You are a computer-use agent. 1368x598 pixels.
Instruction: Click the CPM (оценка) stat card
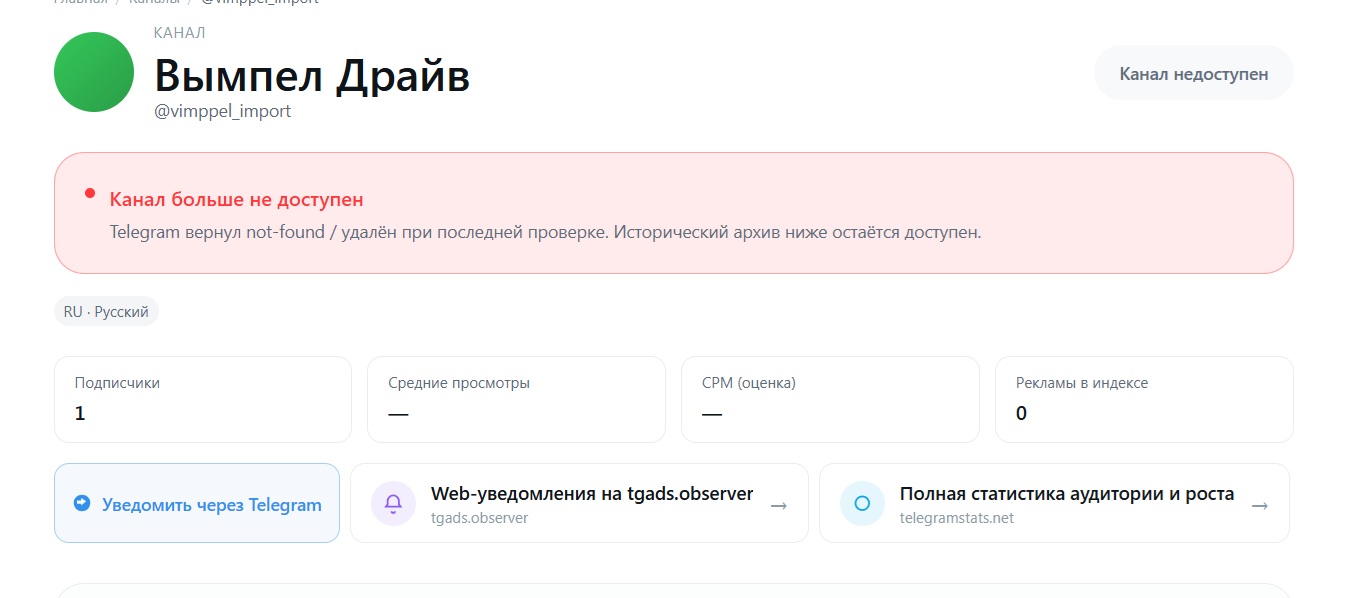coord(830,399)
